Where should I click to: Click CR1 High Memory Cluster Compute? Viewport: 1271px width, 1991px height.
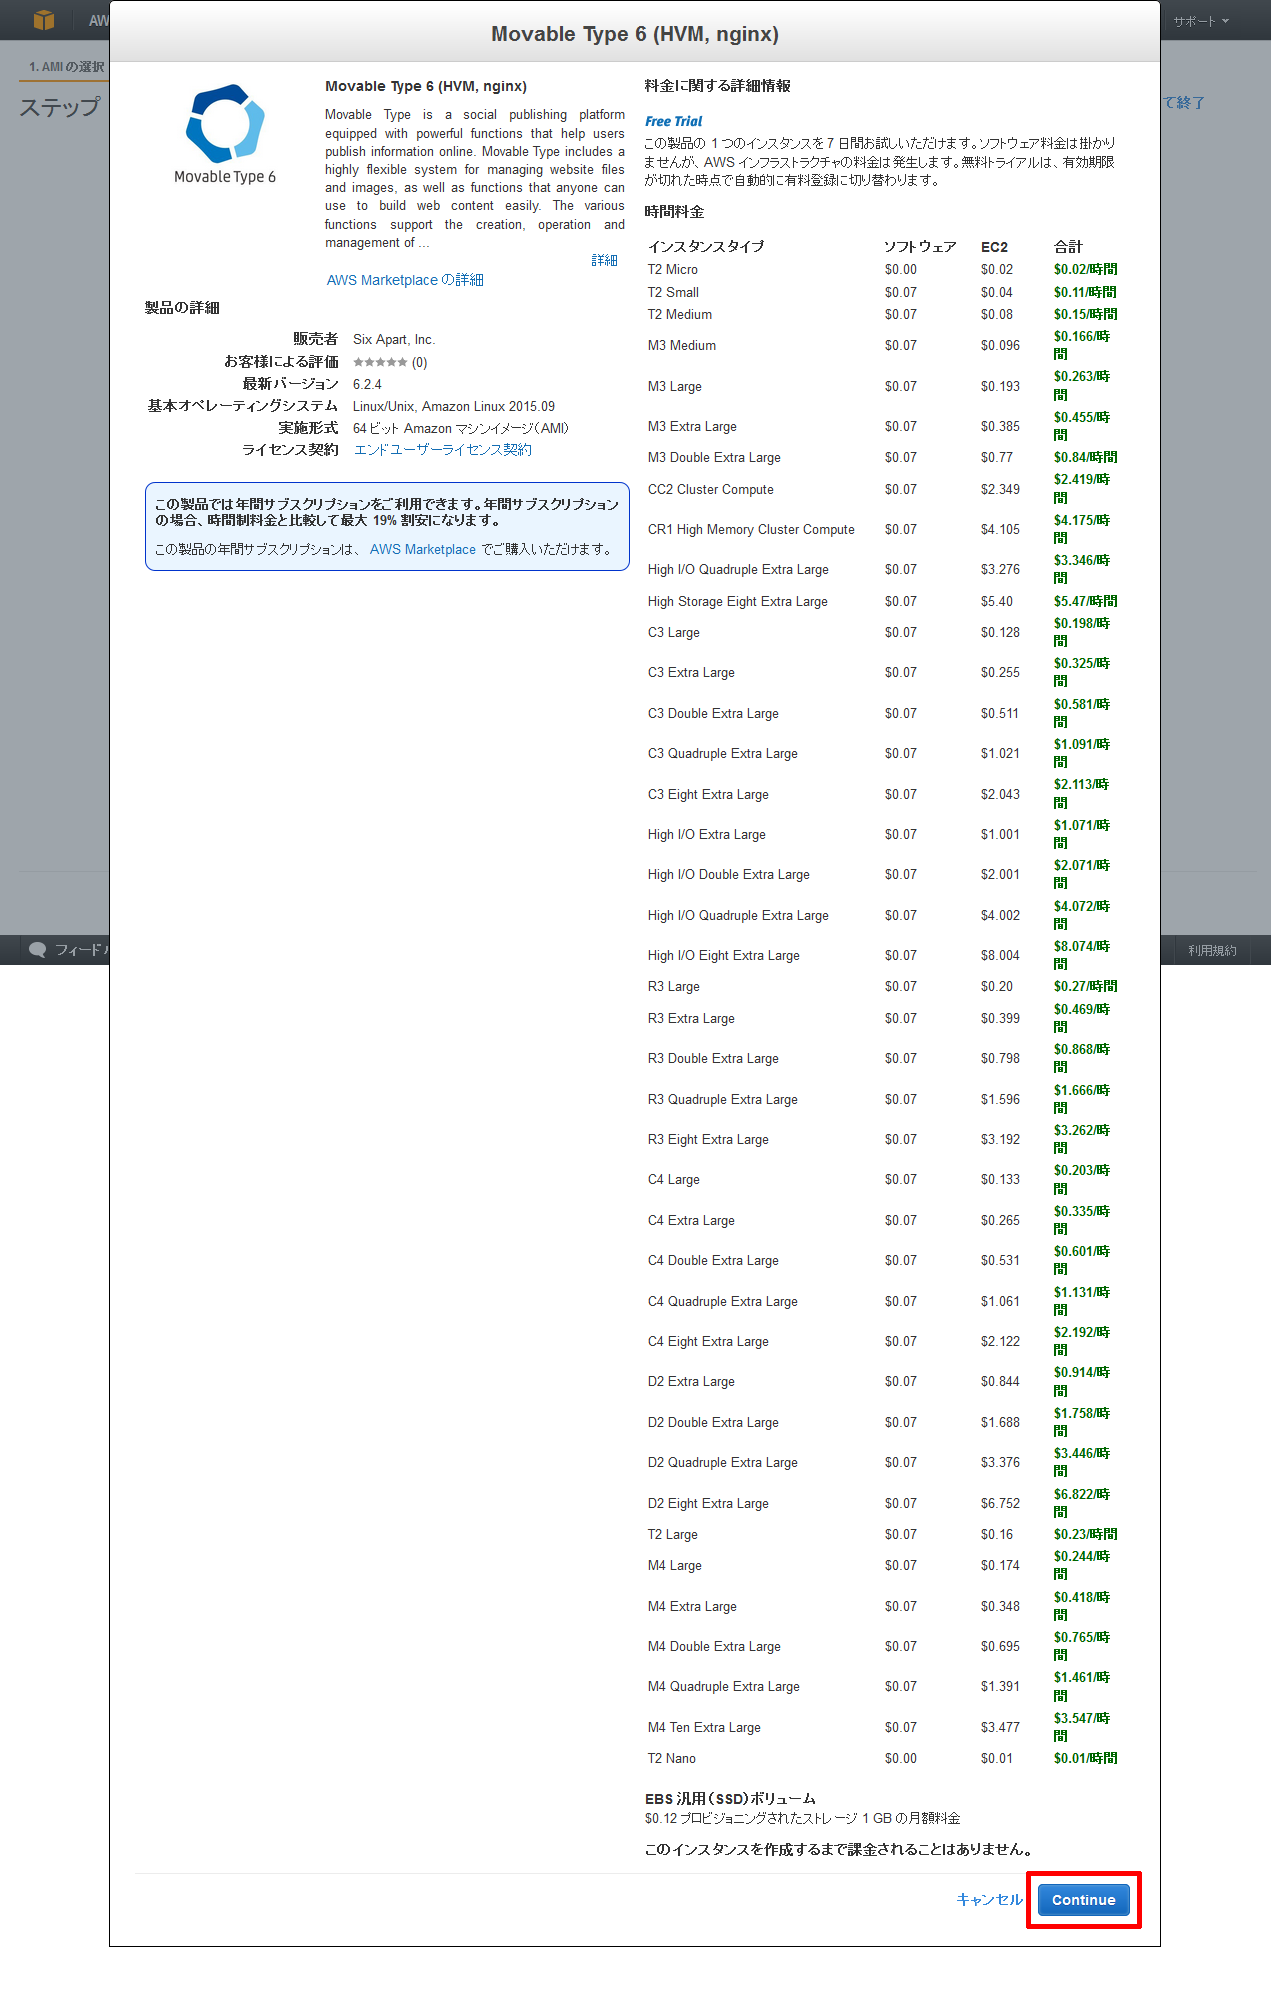coord(751,530)
